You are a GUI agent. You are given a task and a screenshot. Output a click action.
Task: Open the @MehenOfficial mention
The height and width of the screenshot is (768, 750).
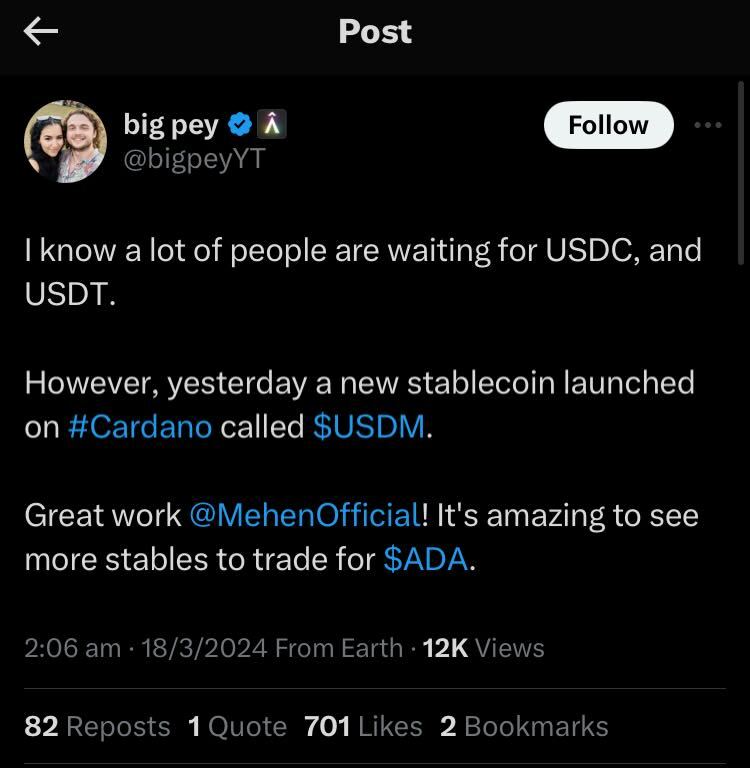pos(304,515)
